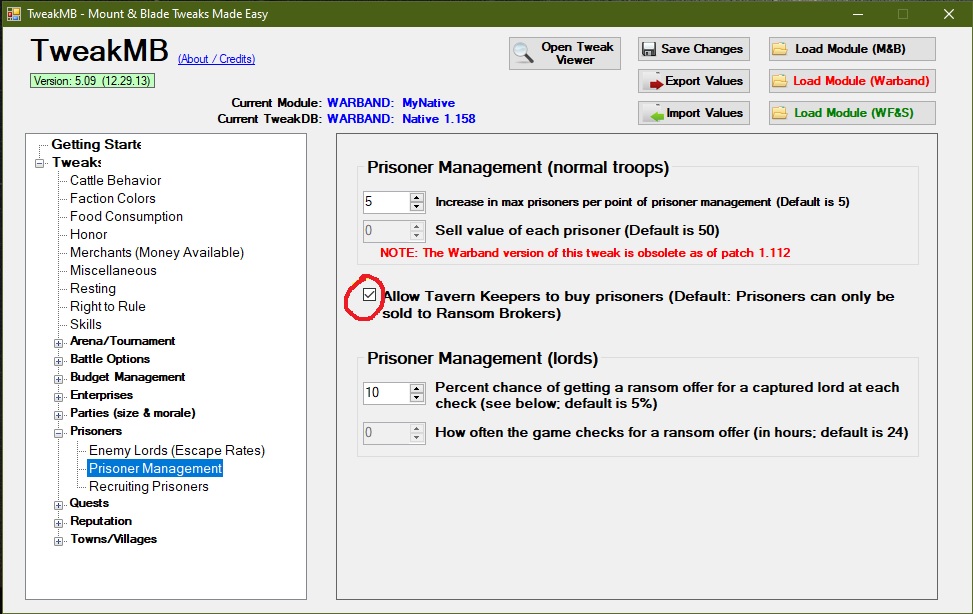Select Right to Rule tweak

108,306
